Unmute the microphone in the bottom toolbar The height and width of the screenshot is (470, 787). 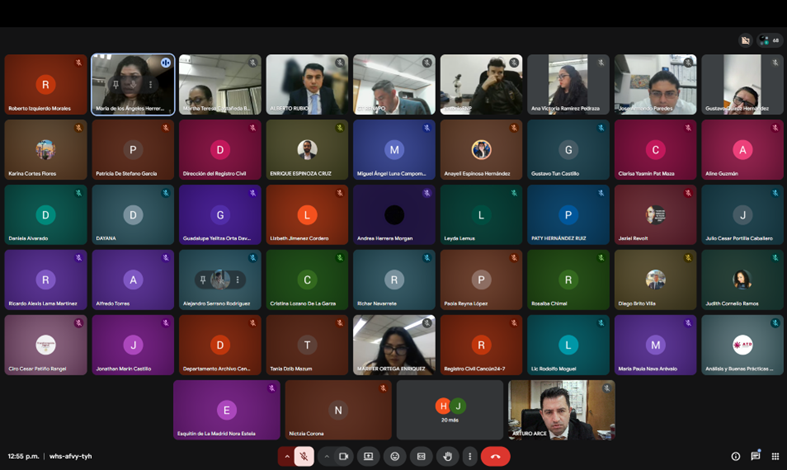coord(304,456)
